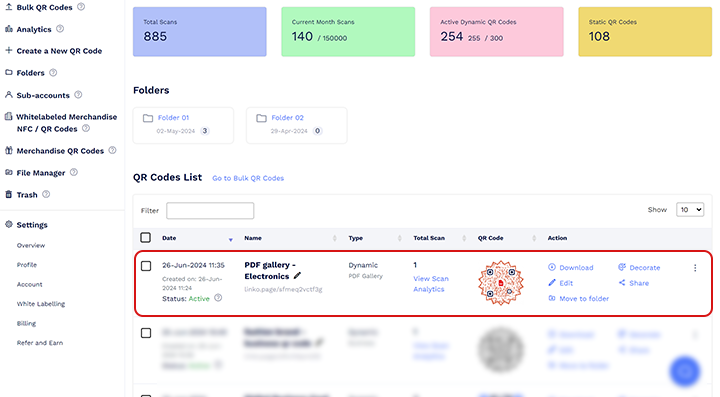
Task: Click the pencil icon beside PDF gallery name
Action: (297, 275)
